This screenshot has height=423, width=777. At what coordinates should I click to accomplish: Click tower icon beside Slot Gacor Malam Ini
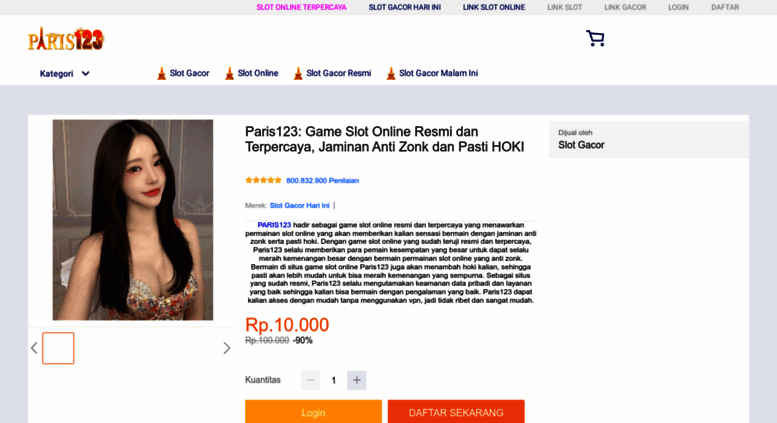tap(391, 73)
